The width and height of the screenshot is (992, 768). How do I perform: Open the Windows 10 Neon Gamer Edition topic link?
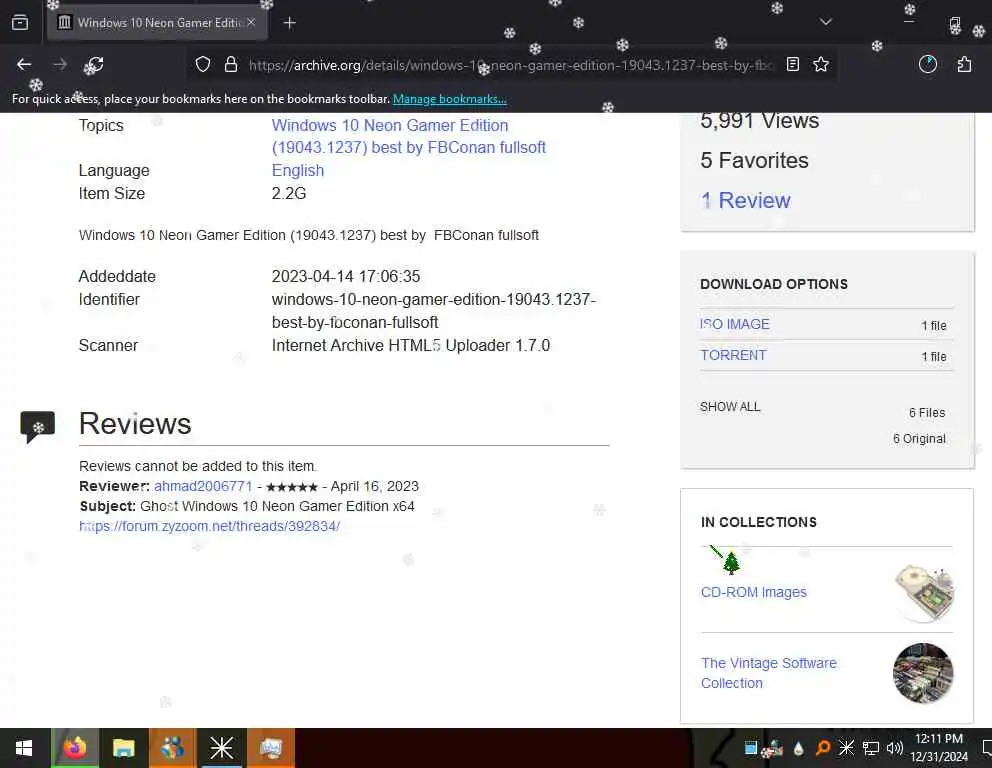tap(409, 136)
